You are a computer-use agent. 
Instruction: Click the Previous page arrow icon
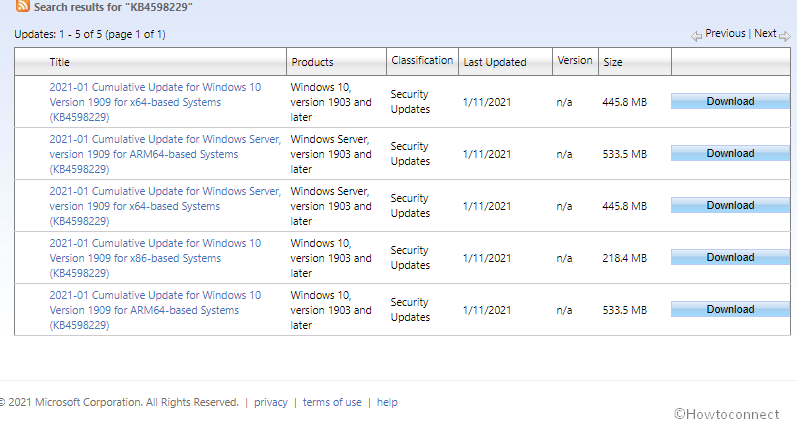(x=697, y=35)
